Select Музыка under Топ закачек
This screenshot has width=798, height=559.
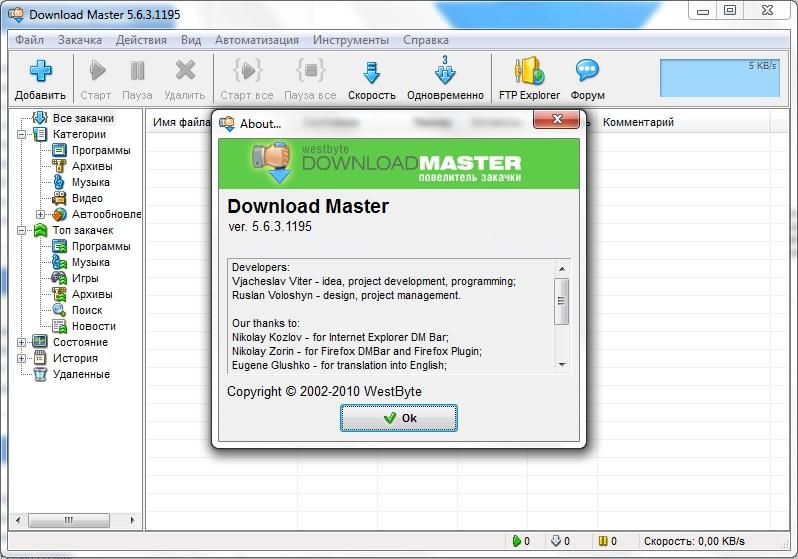[91, 262]
